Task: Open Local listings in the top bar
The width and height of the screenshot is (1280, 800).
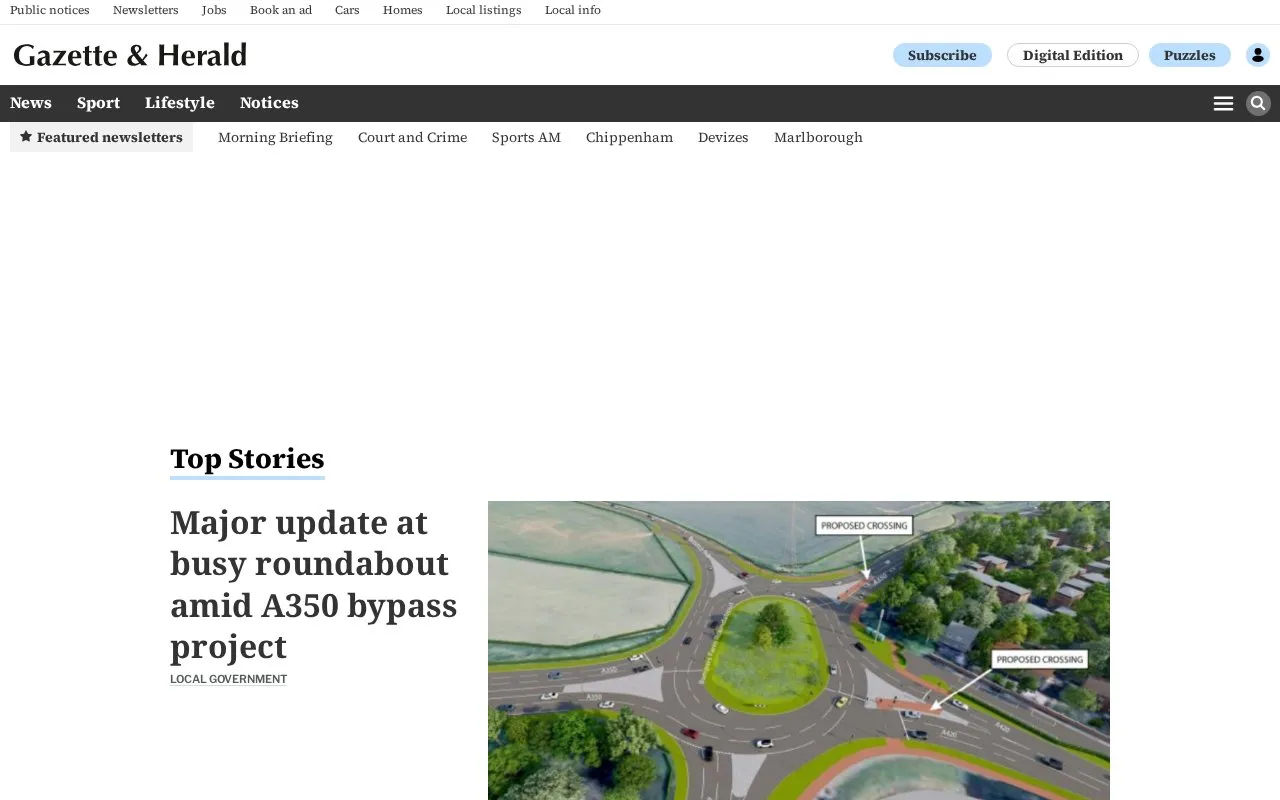Action: coord(484,10)
